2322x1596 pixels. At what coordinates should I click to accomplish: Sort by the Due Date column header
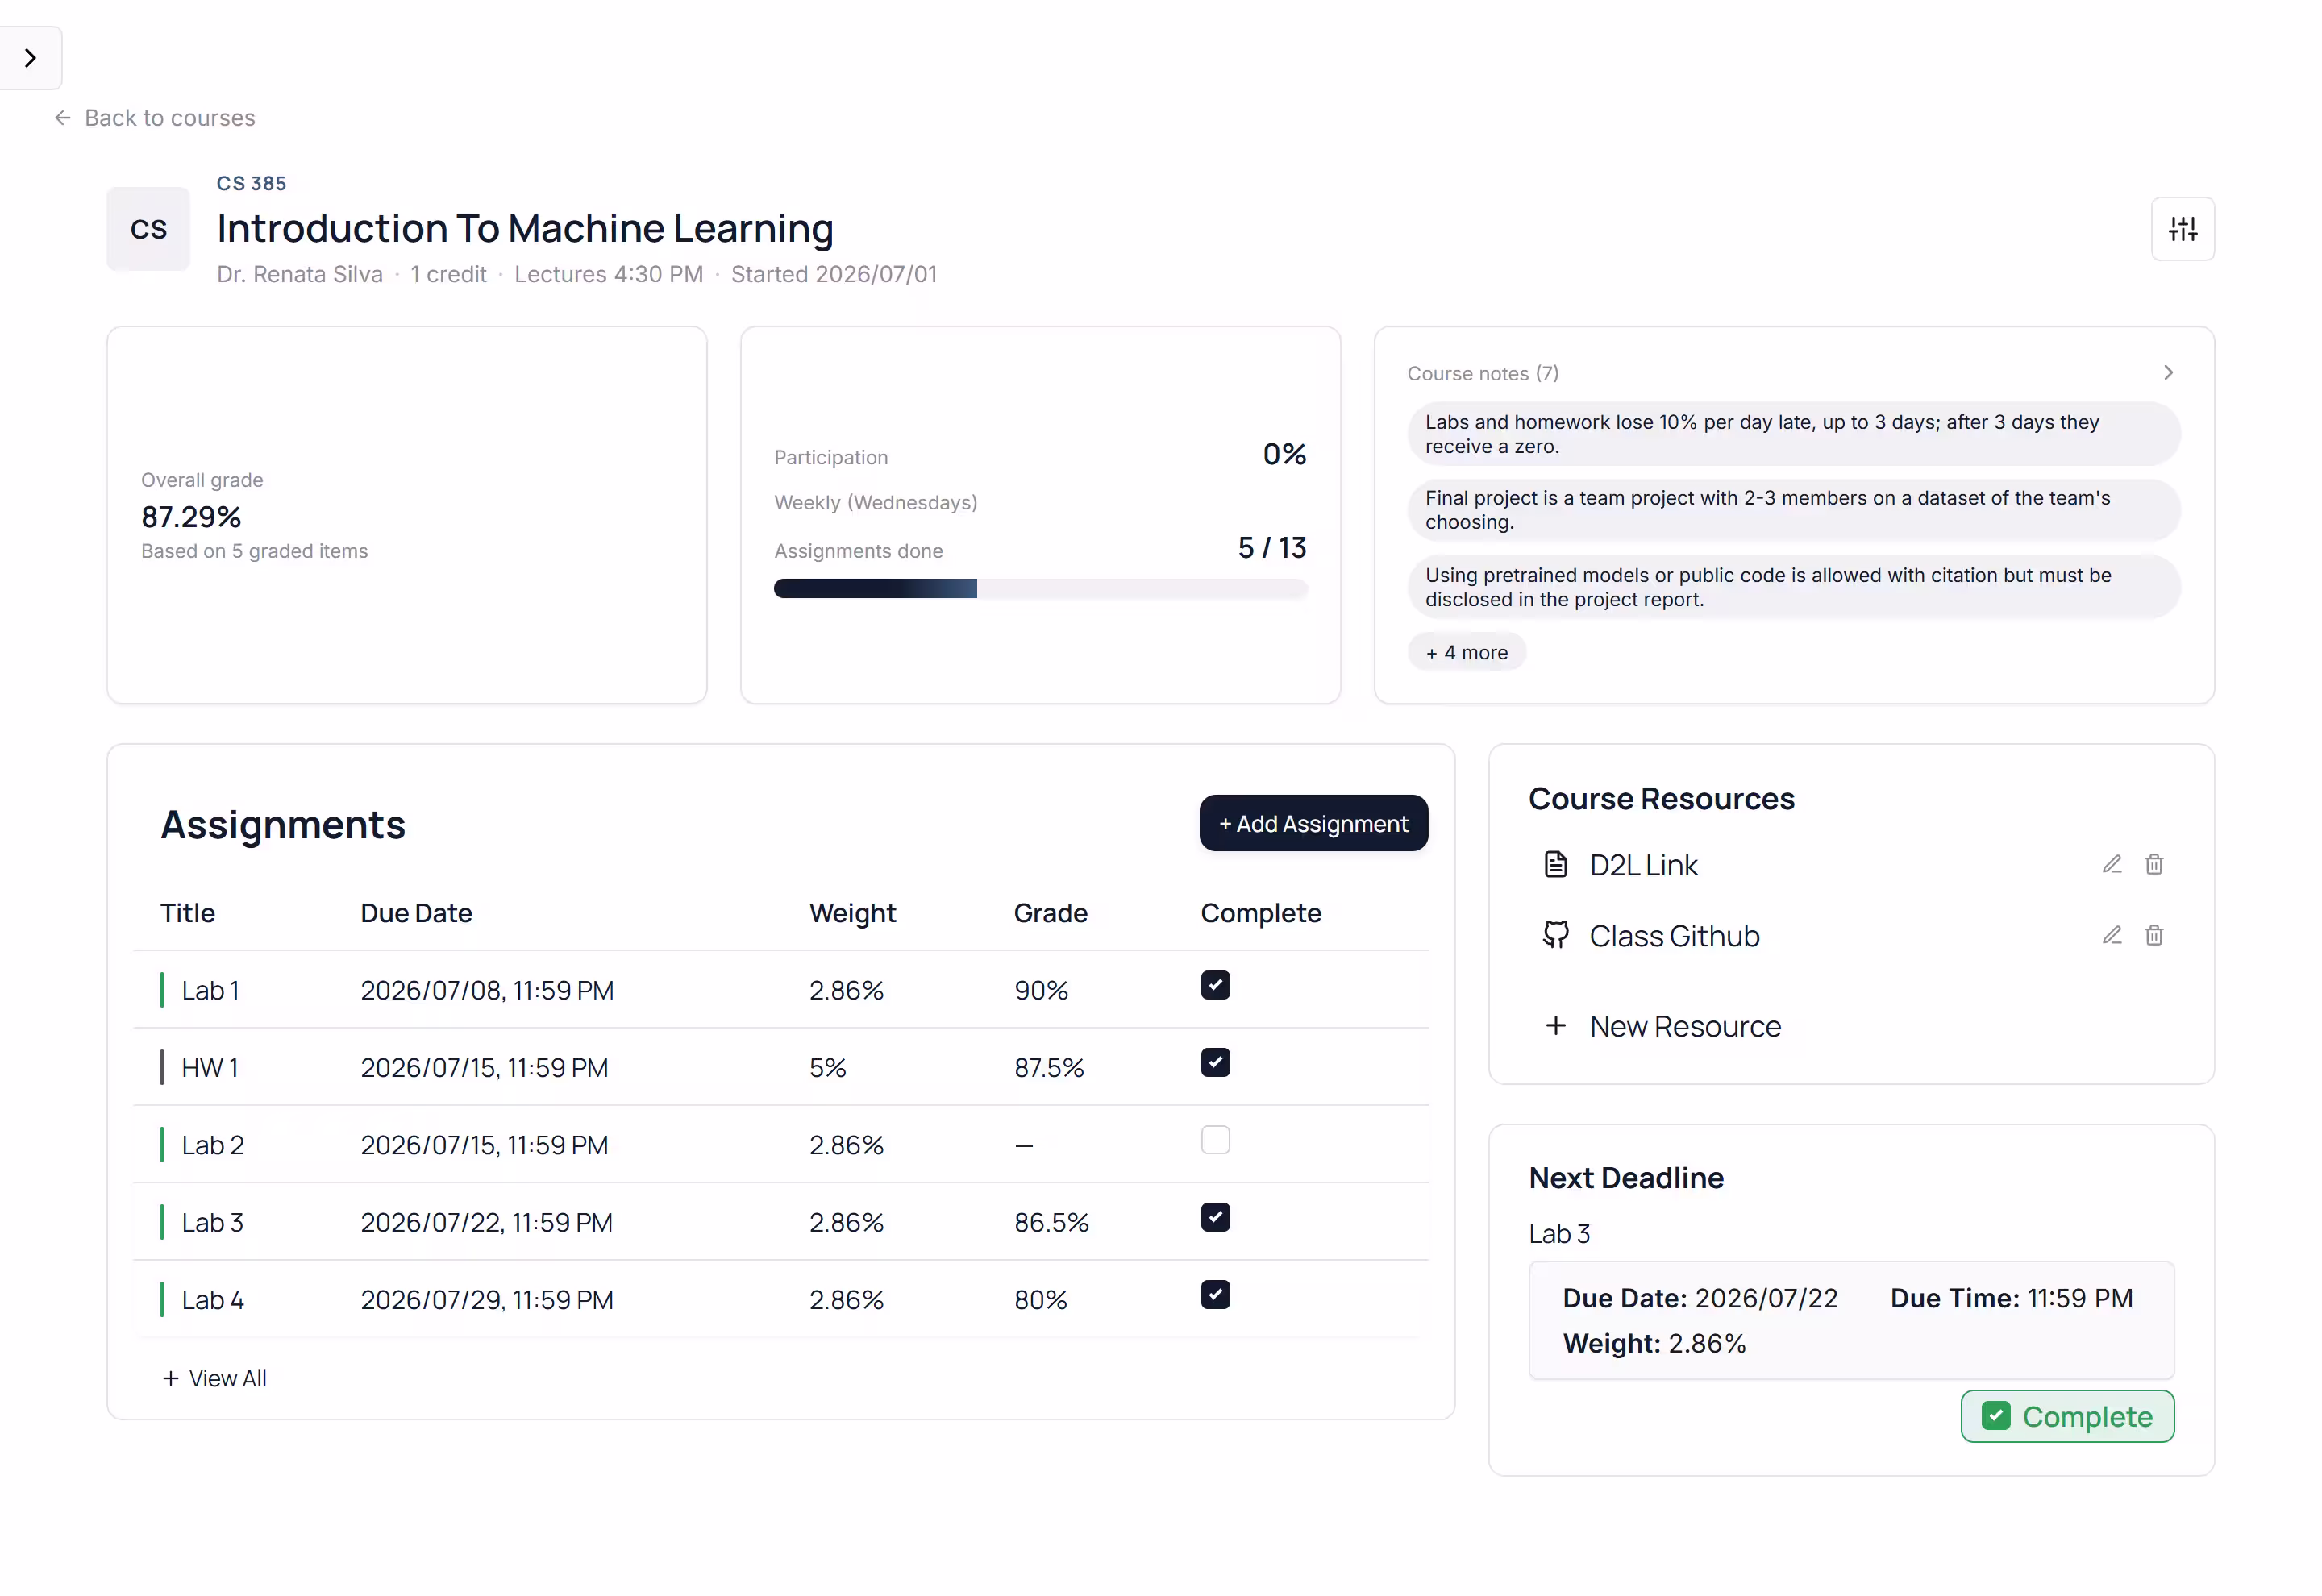[x=416, y=913]
